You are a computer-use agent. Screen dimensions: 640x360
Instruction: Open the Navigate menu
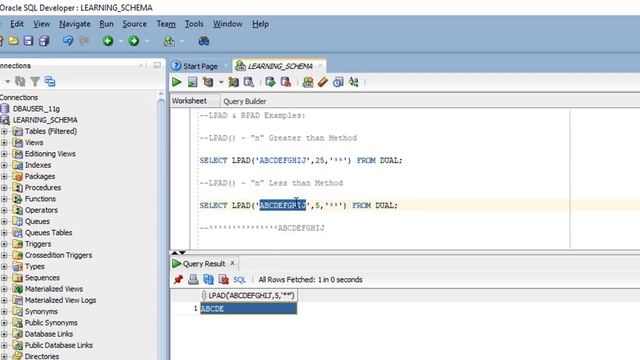click(75, 24)
